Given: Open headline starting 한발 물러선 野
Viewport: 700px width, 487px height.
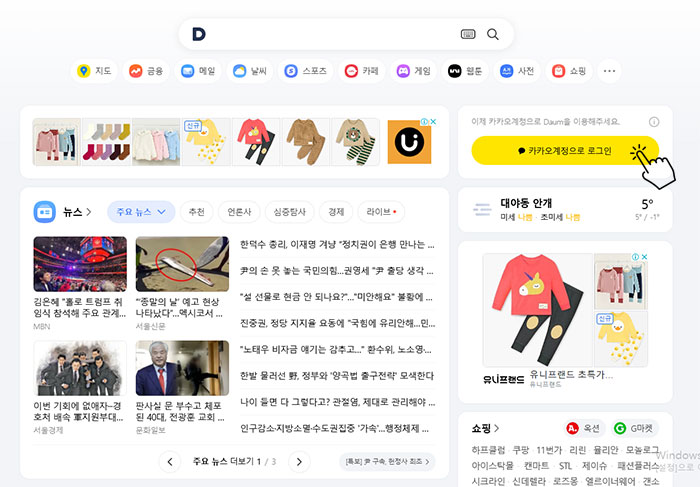Looking at the screenshot, I should [x=337, y=375].
